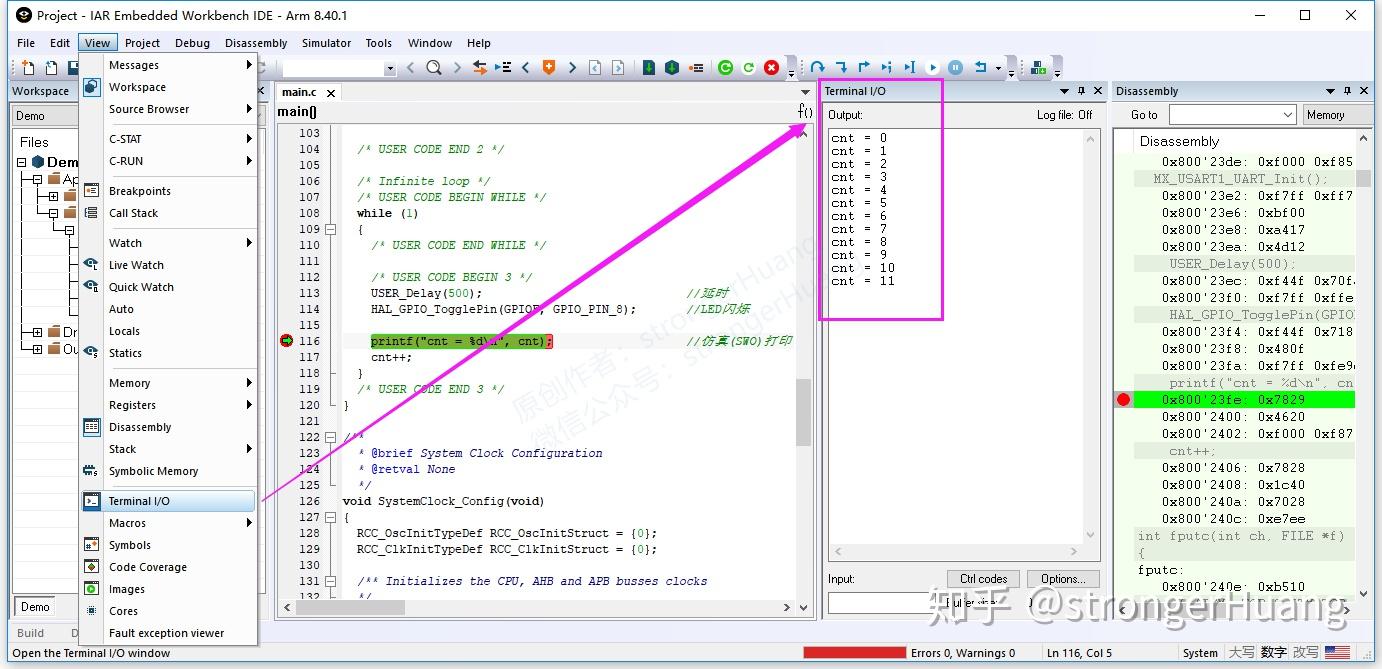Viewport: 1382px width, 669px height.
Task: Click the Break (pause) debug icon
Action: (956, 67)
